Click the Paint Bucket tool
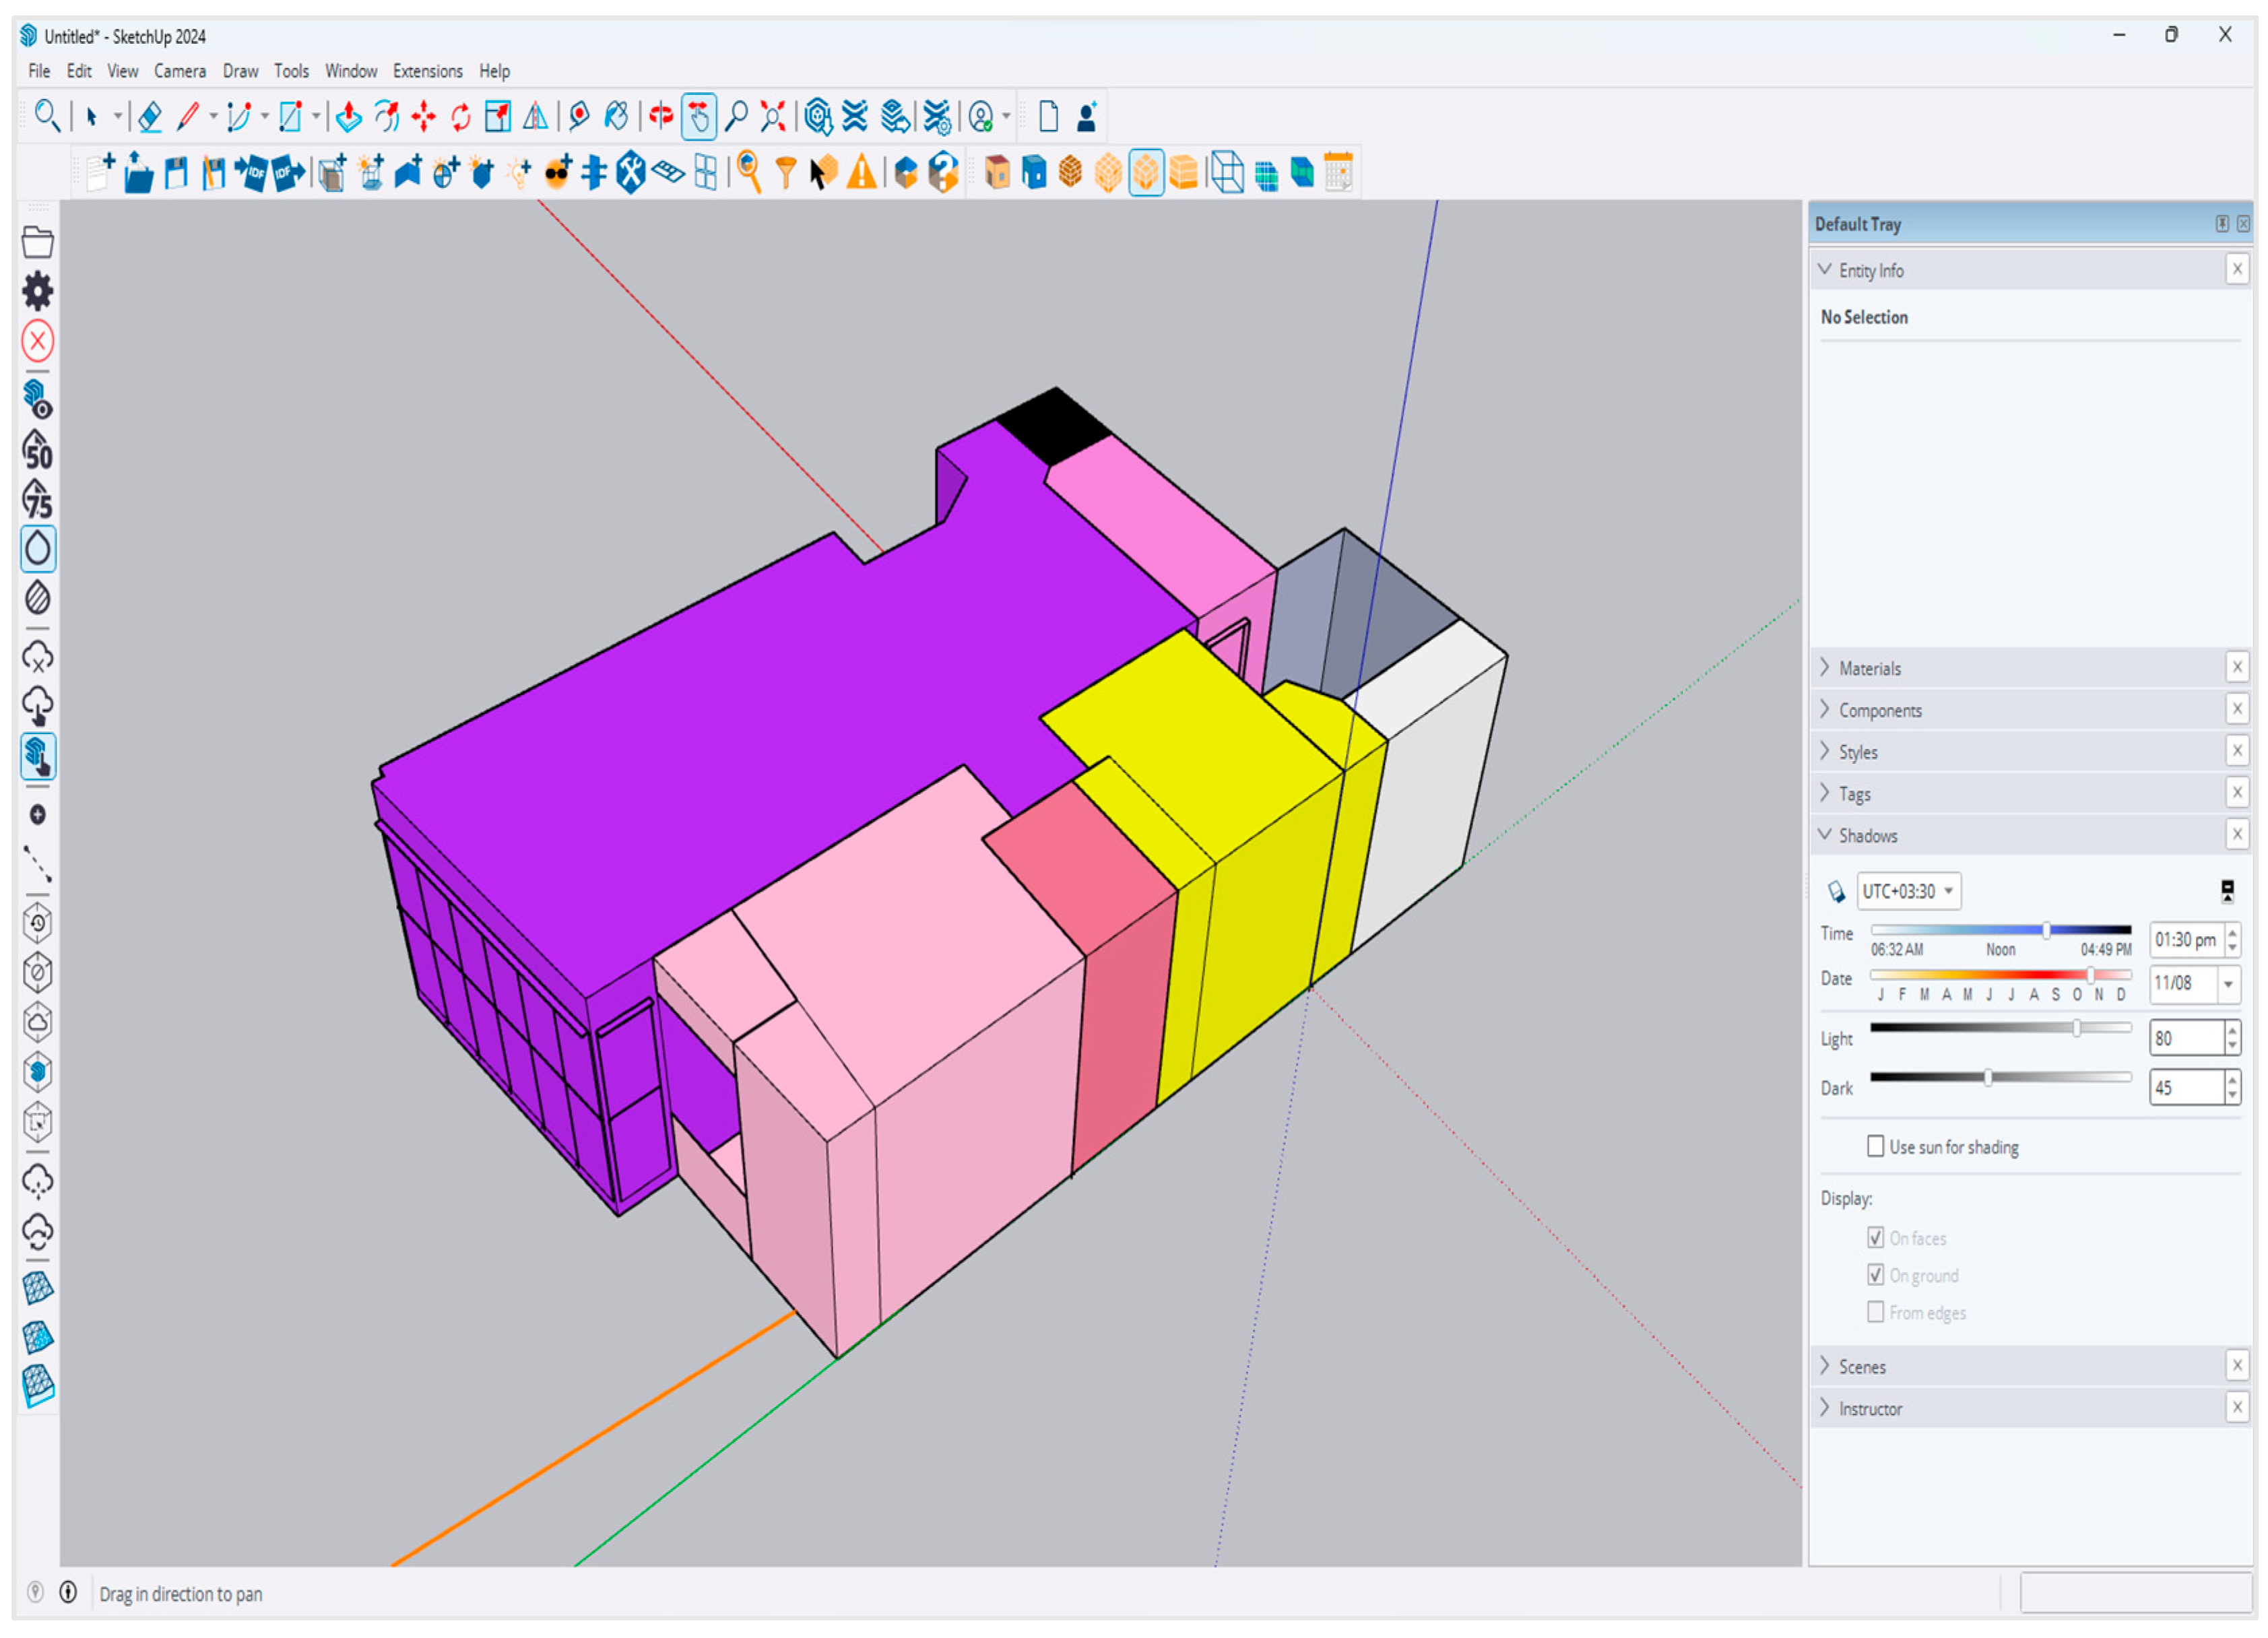The height and width of the screenshot is (1638, 2268). coord(617,117)
